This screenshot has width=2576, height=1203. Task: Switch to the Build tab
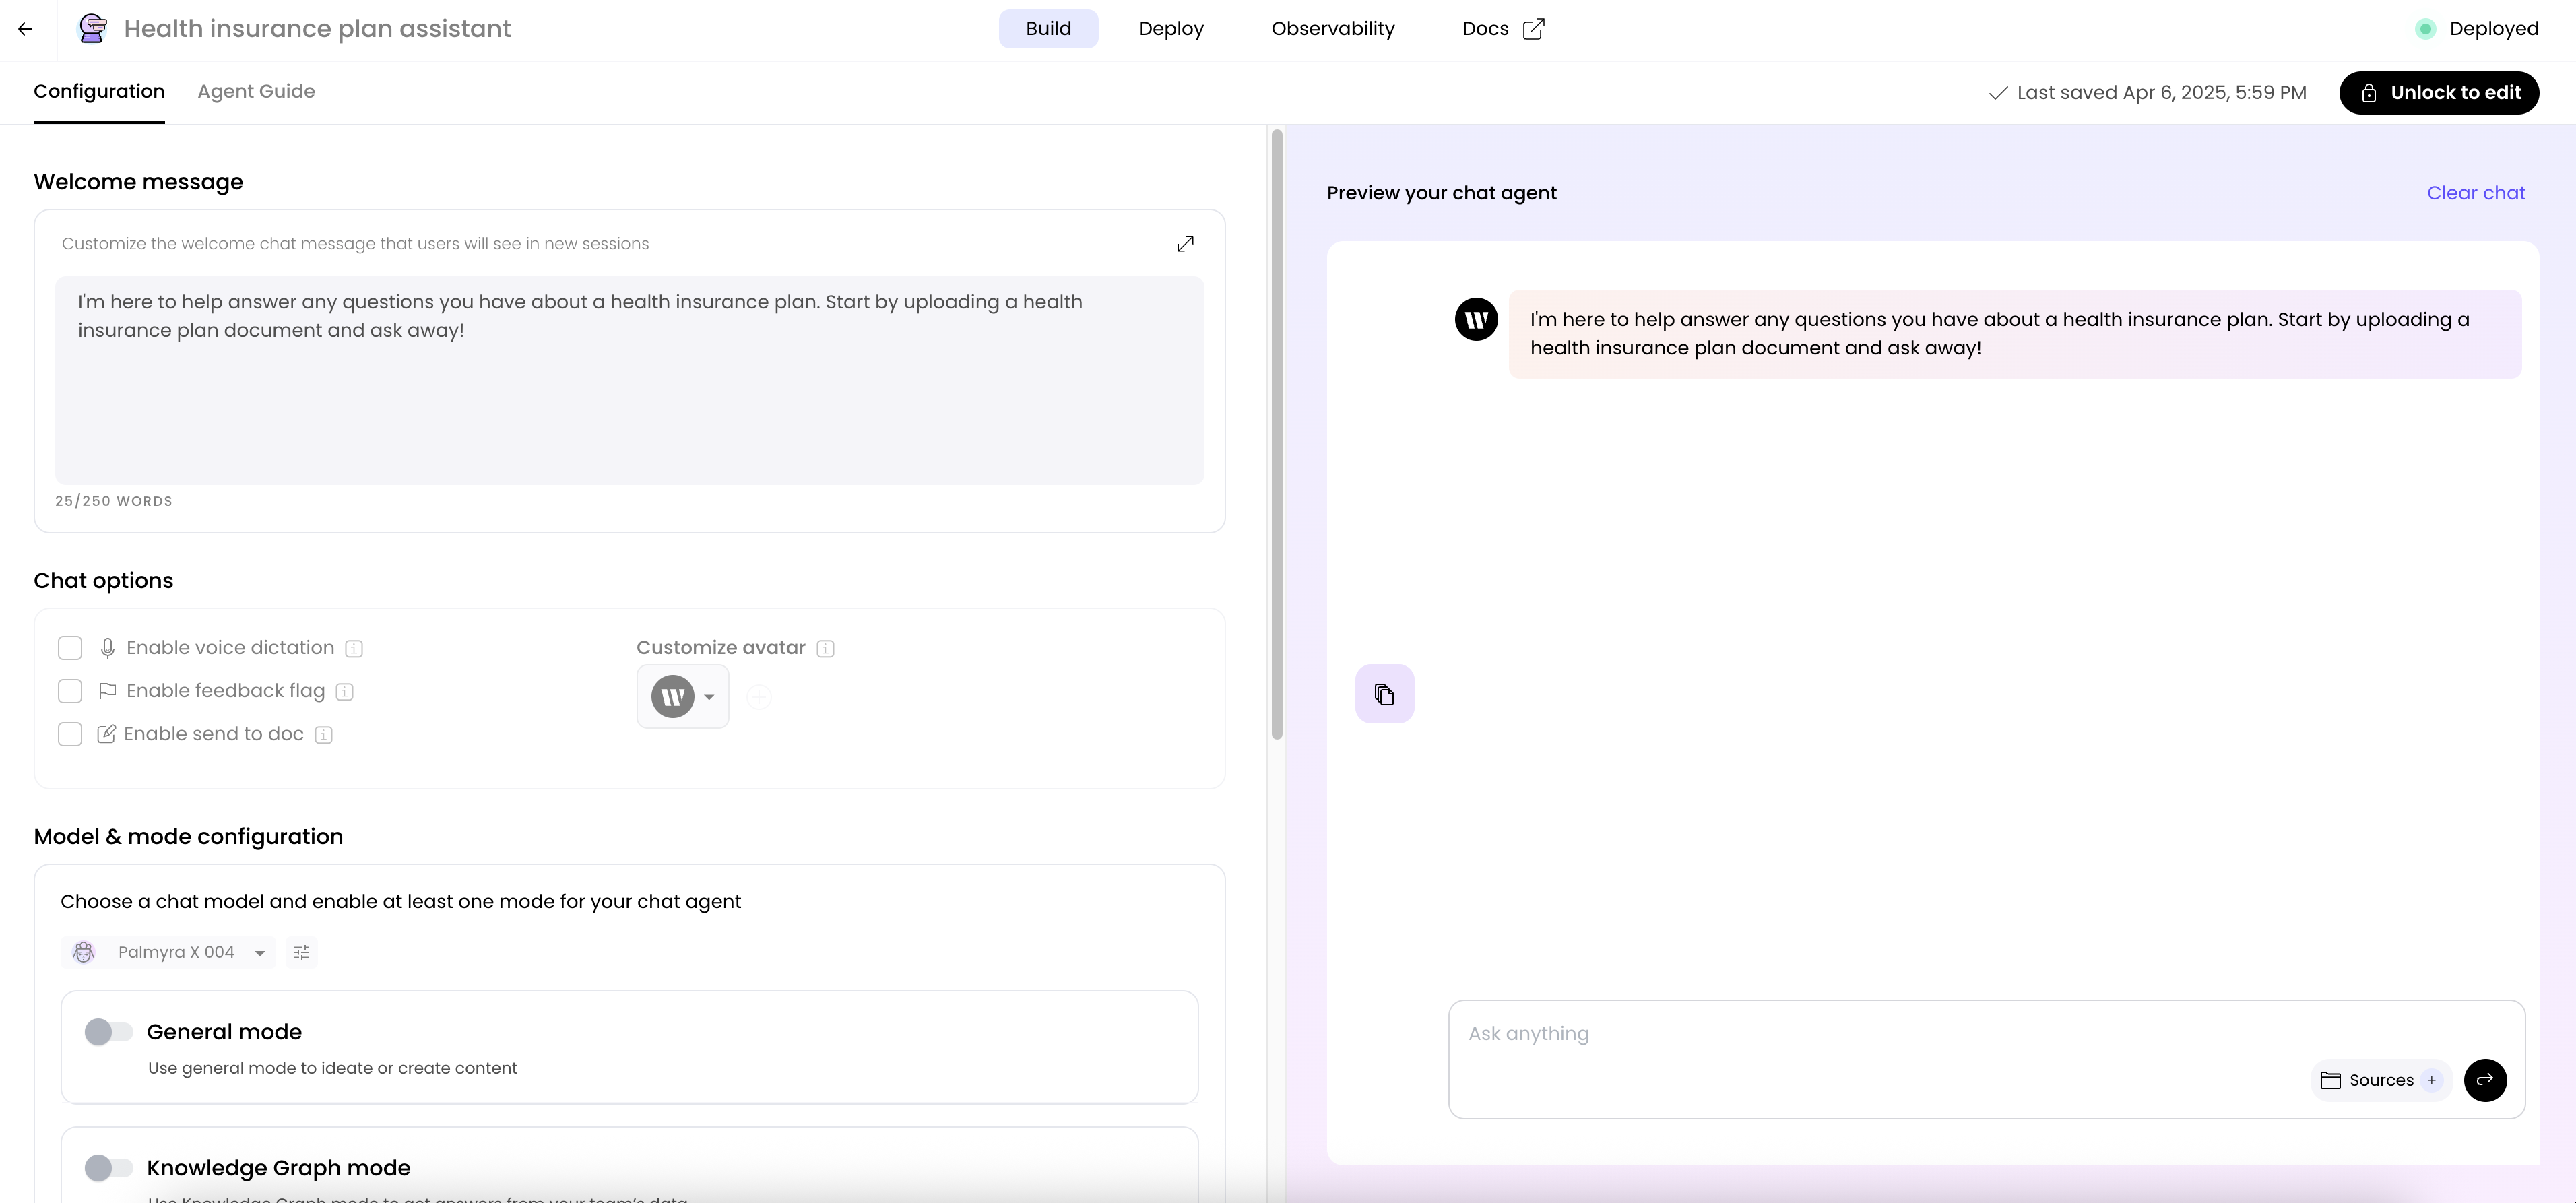coord(1048,29)
